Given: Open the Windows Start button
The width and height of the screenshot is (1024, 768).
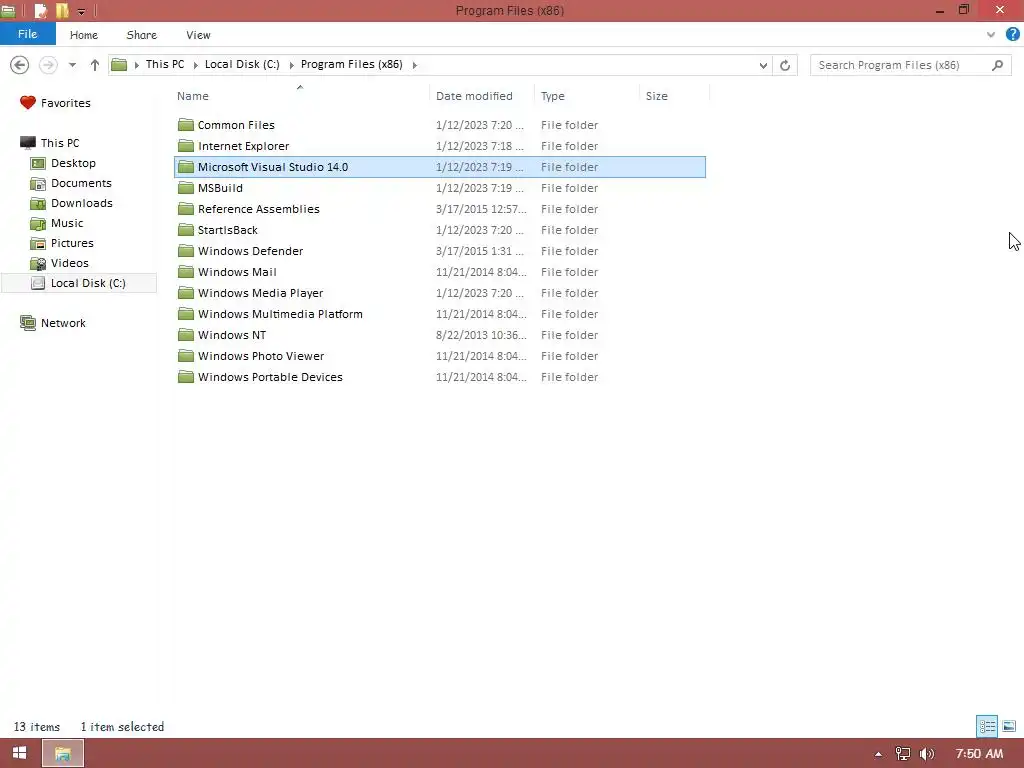Looking at the screenshot, I should point(20,753).
